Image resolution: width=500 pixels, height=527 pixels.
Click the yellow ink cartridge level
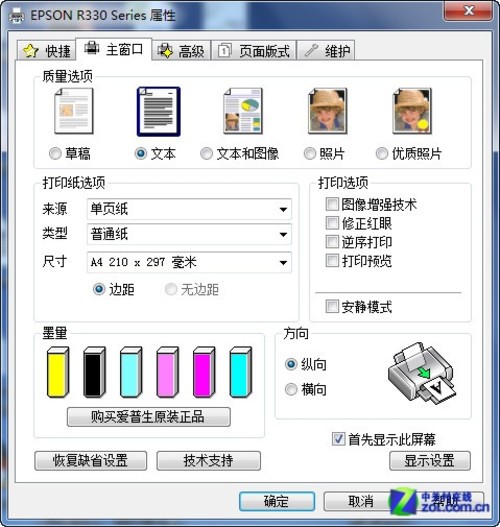(x=58, y=372)
